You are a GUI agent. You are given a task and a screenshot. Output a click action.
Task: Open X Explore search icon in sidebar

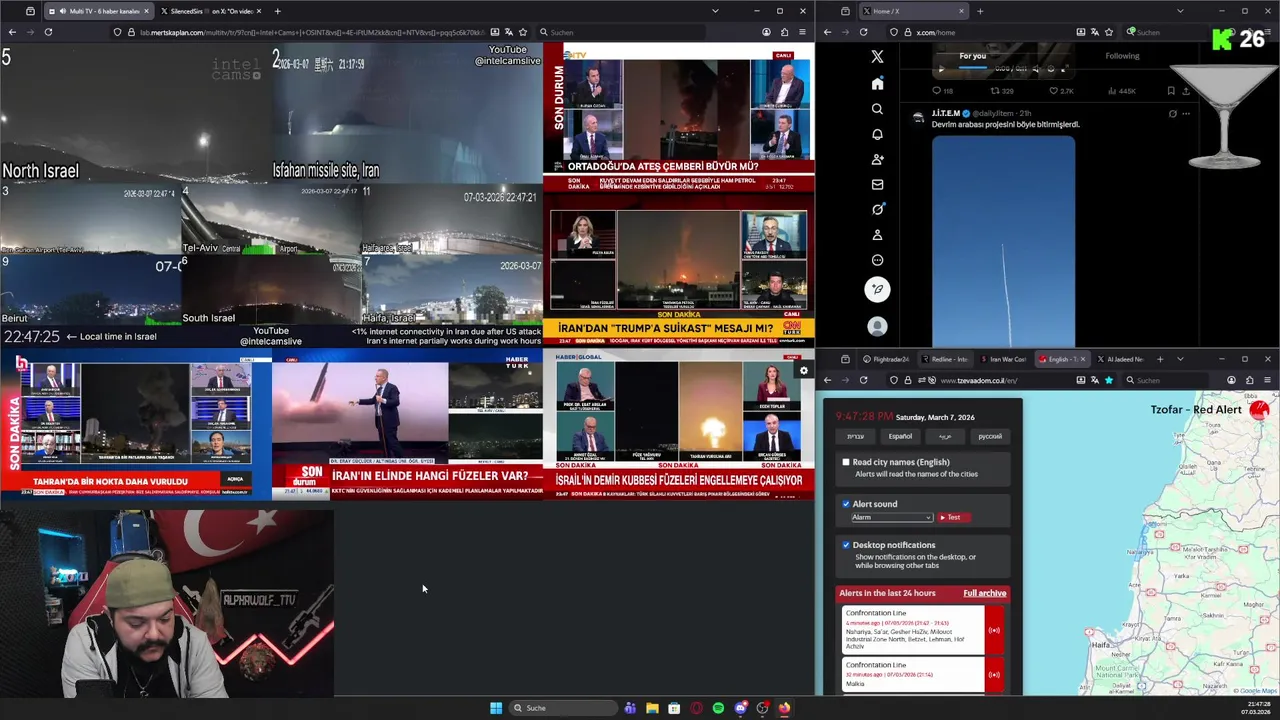(877, 109)
